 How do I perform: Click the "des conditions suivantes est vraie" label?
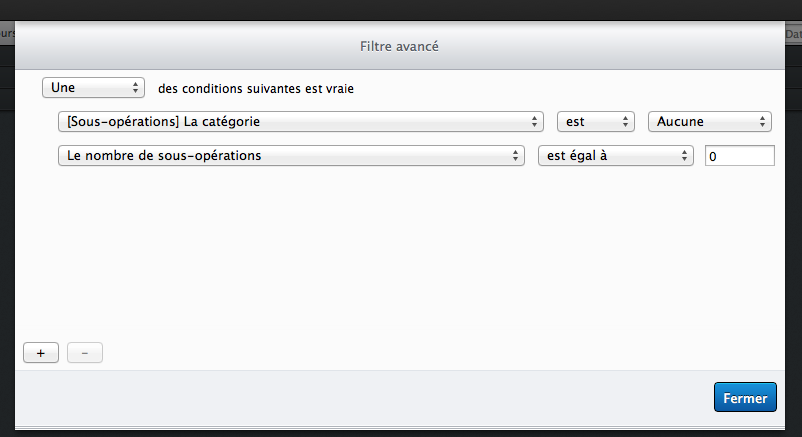[x=256, y=89]
